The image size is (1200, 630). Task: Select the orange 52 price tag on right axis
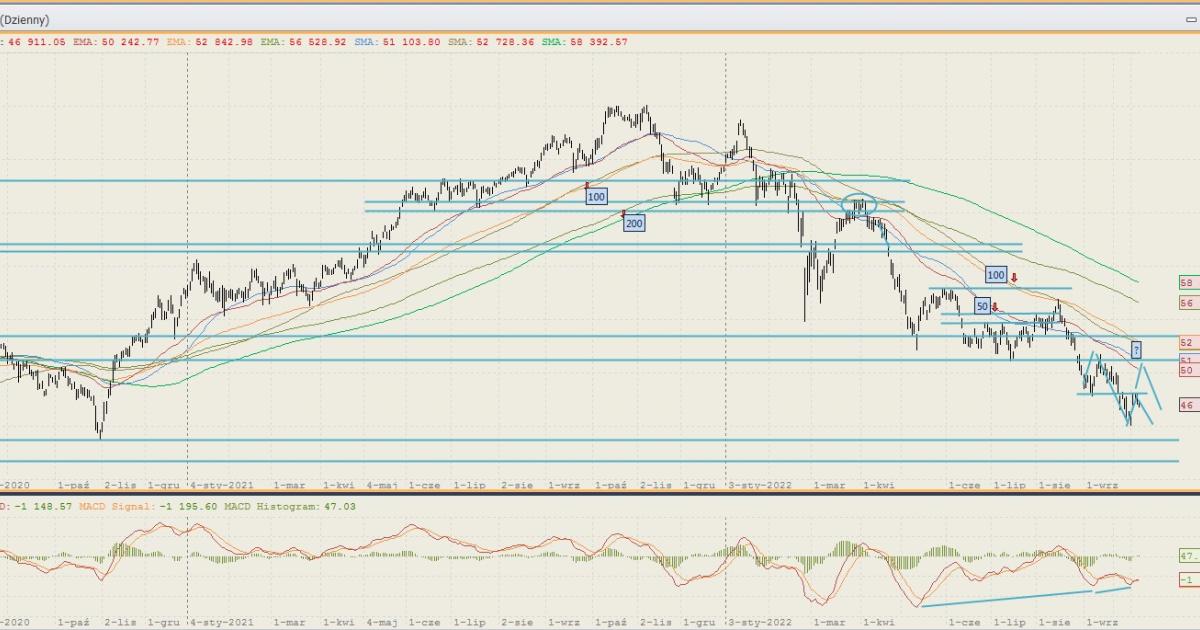pos(1188,342)
